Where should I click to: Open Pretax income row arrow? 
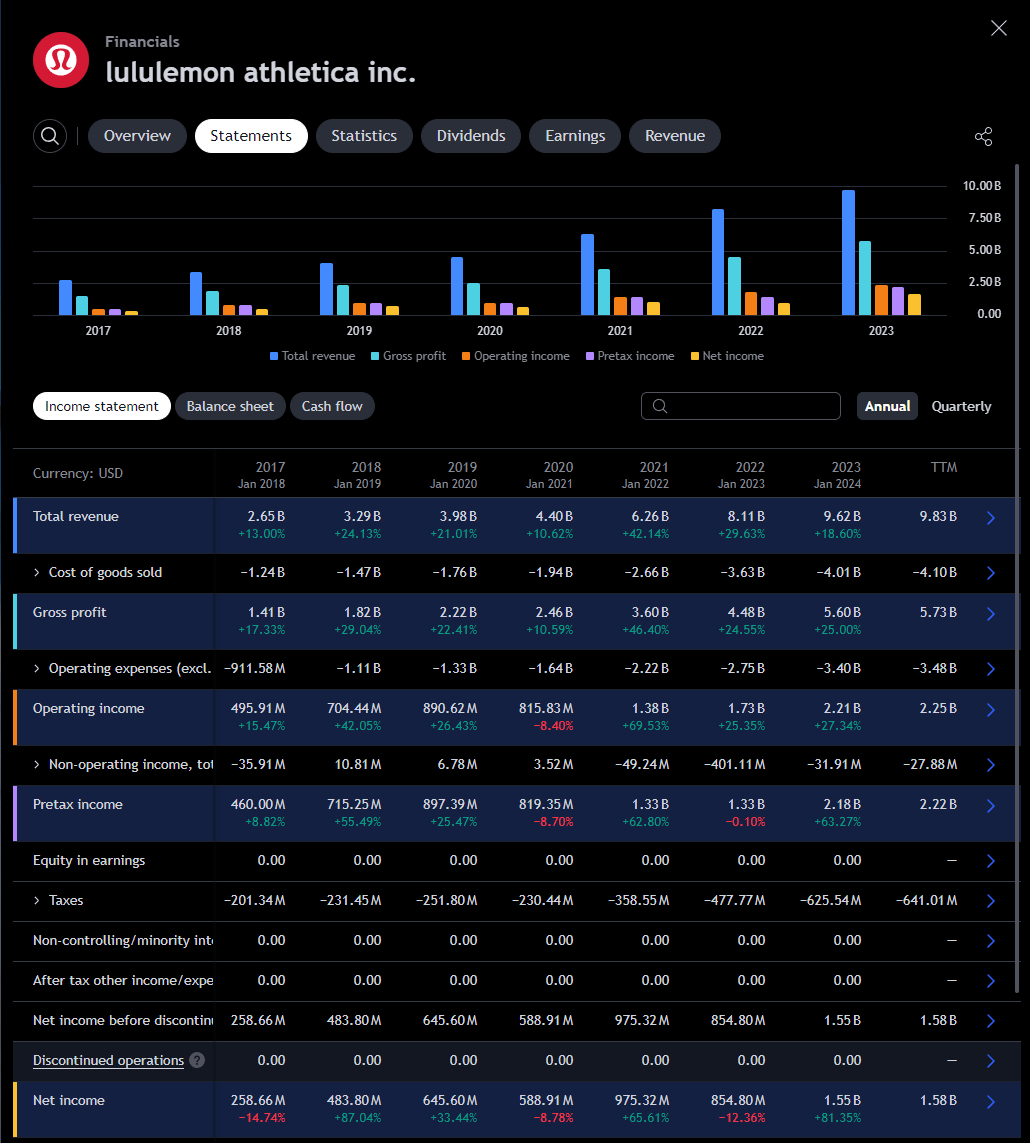point(991,805)
